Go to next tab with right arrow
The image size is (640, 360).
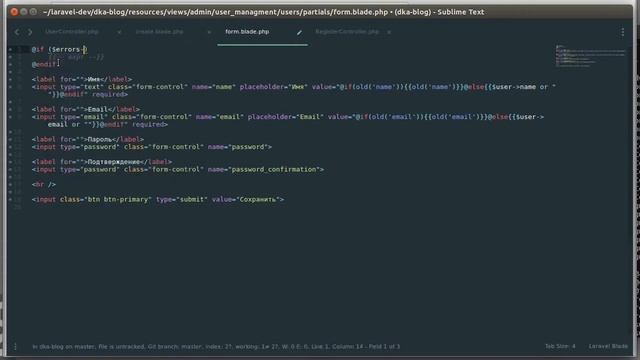coord(30,32)
